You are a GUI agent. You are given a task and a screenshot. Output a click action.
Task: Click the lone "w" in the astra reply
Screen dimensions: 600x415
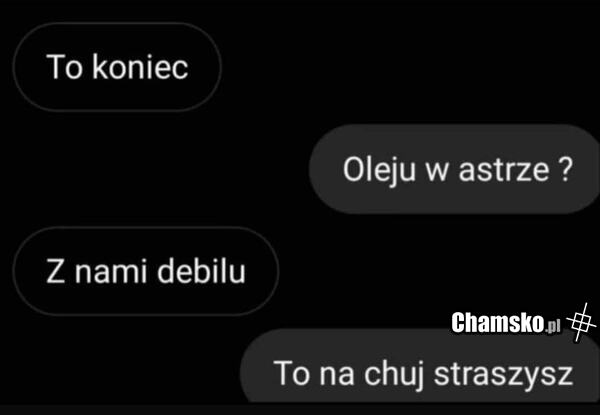tap(437, 173)
